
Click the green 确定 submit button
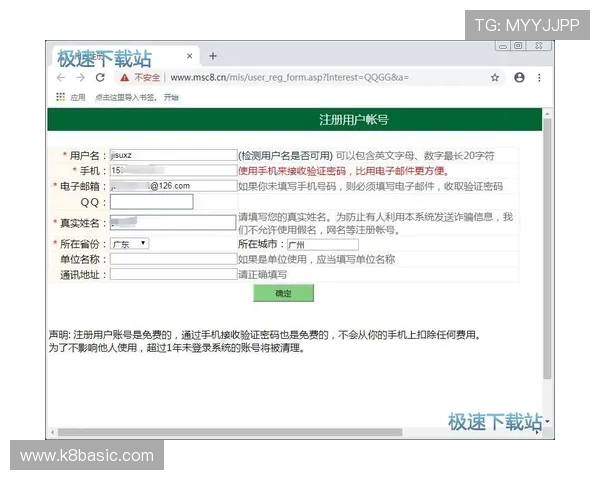284,293
